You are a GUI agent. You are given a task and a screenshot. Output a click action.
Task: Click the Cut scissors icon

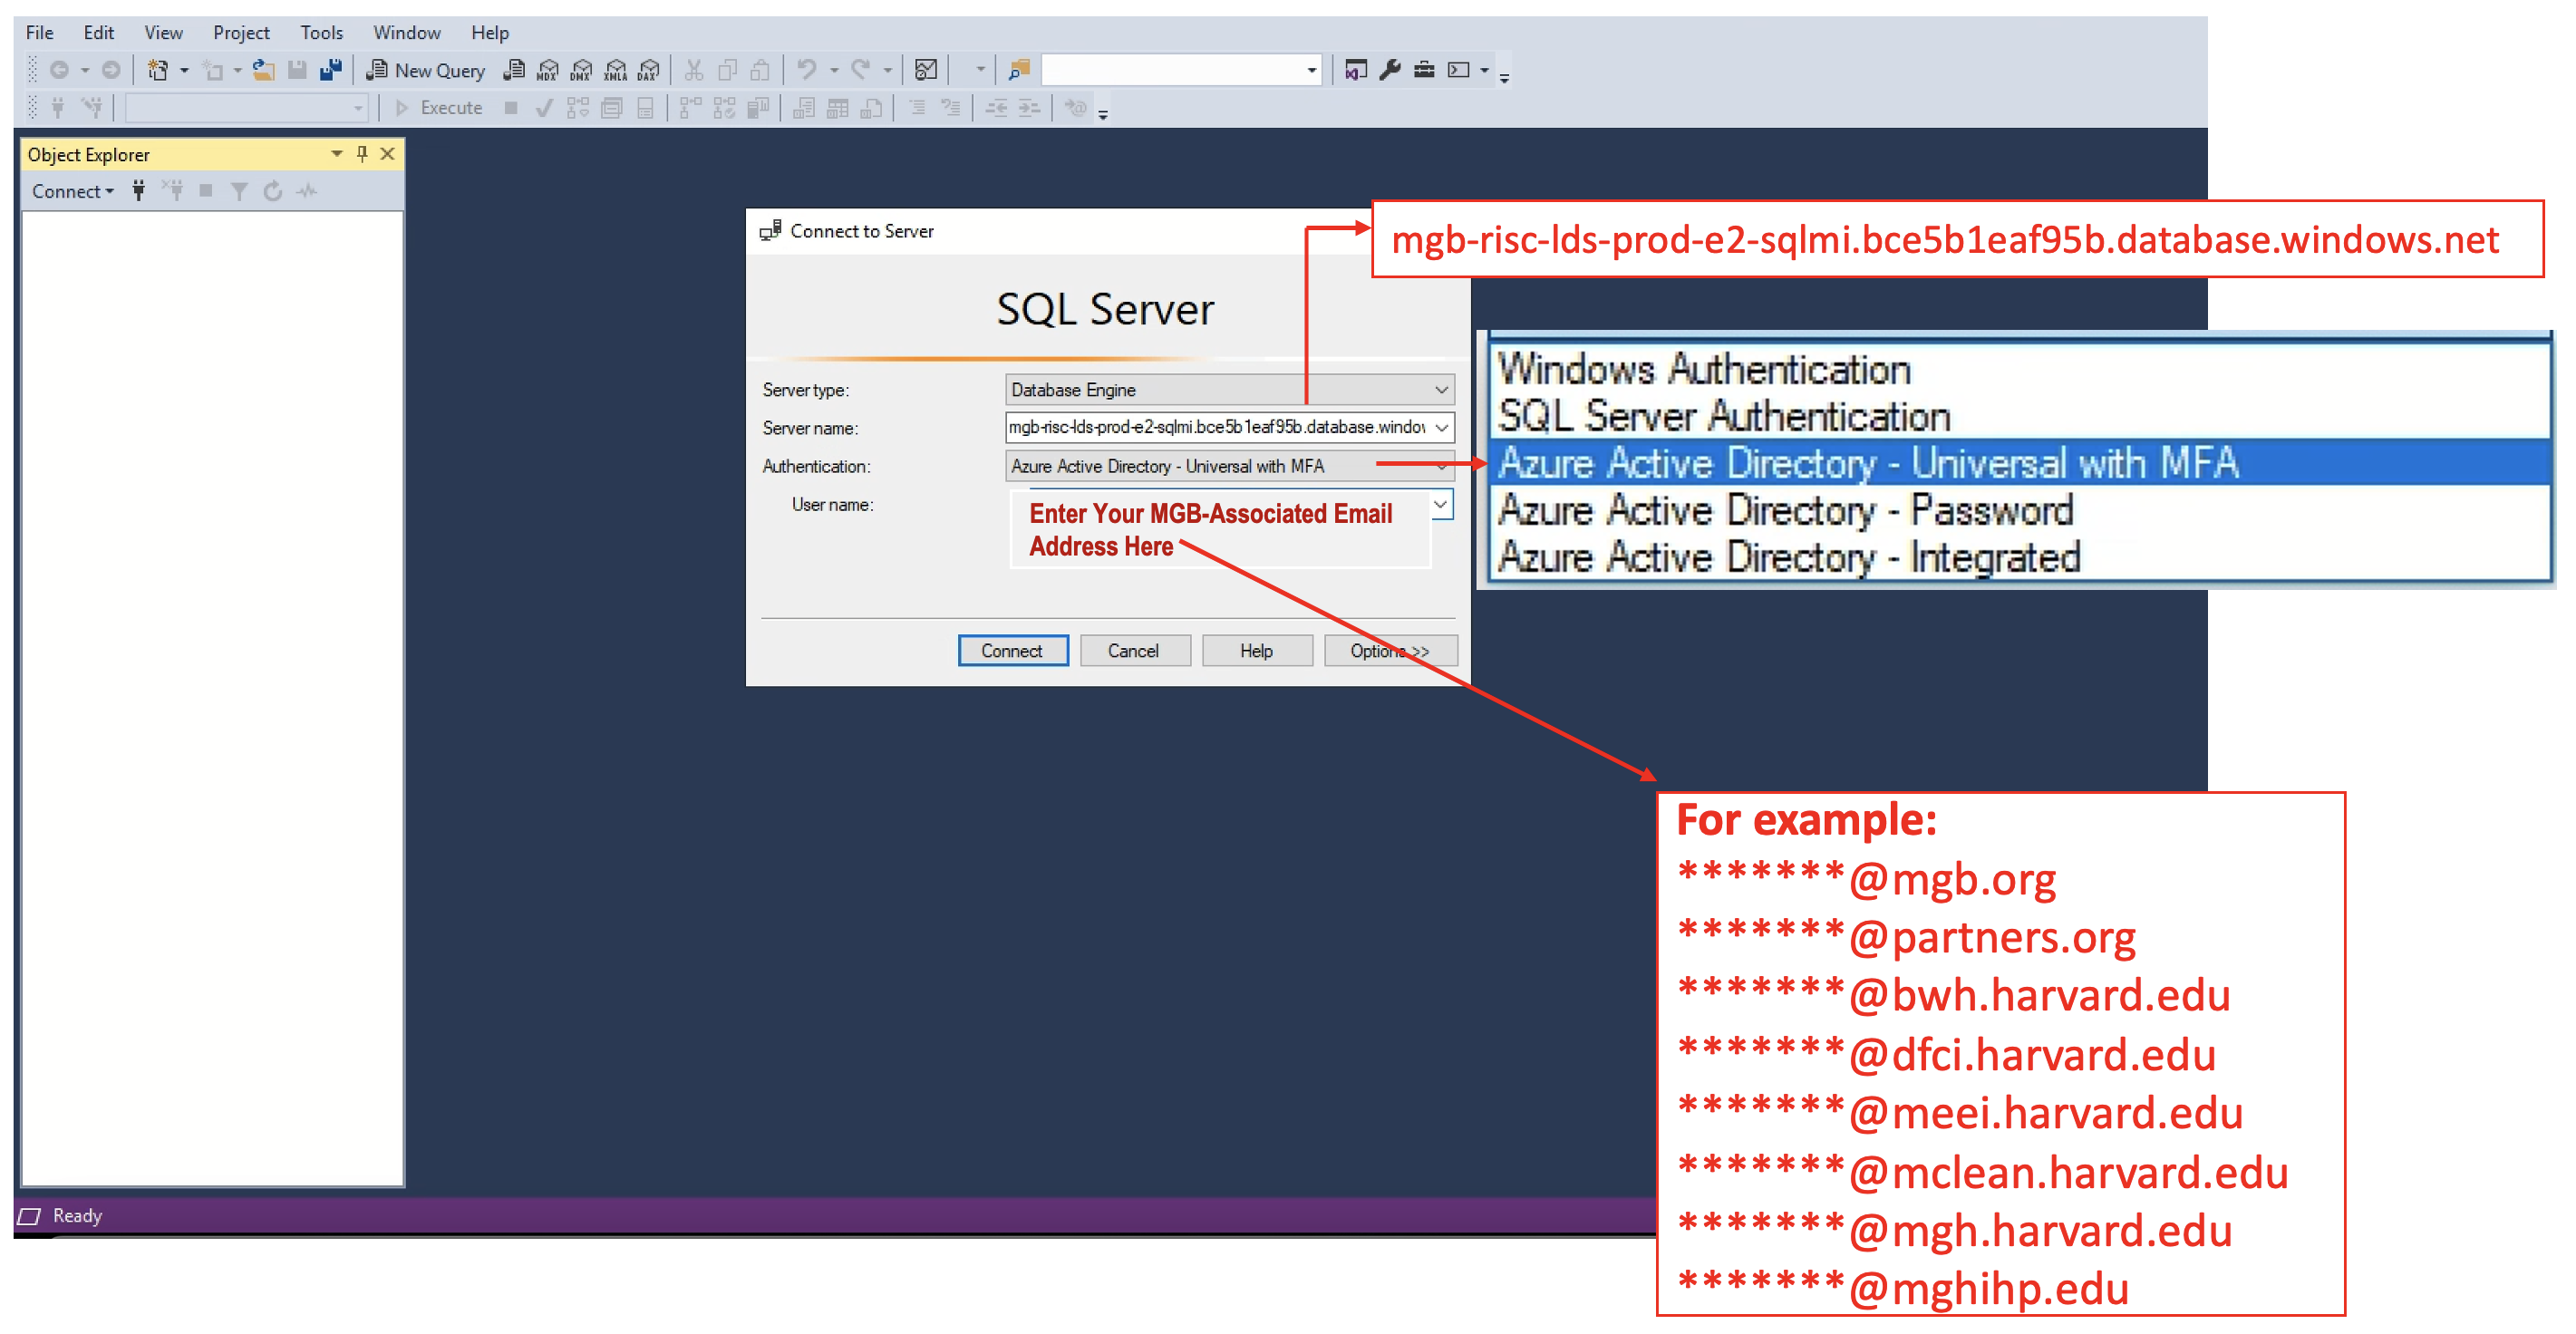(694, 70)
